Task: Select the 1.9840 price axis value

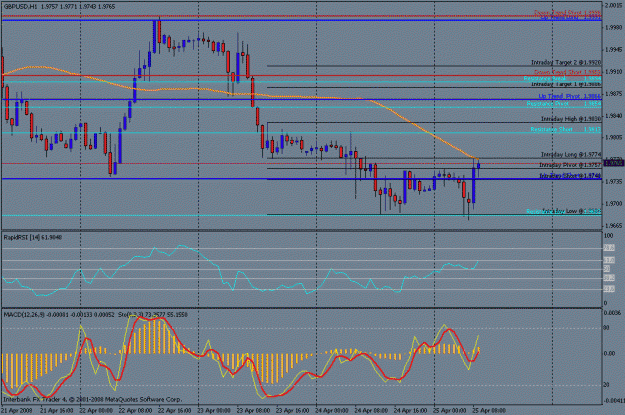Action: (613, 116)
